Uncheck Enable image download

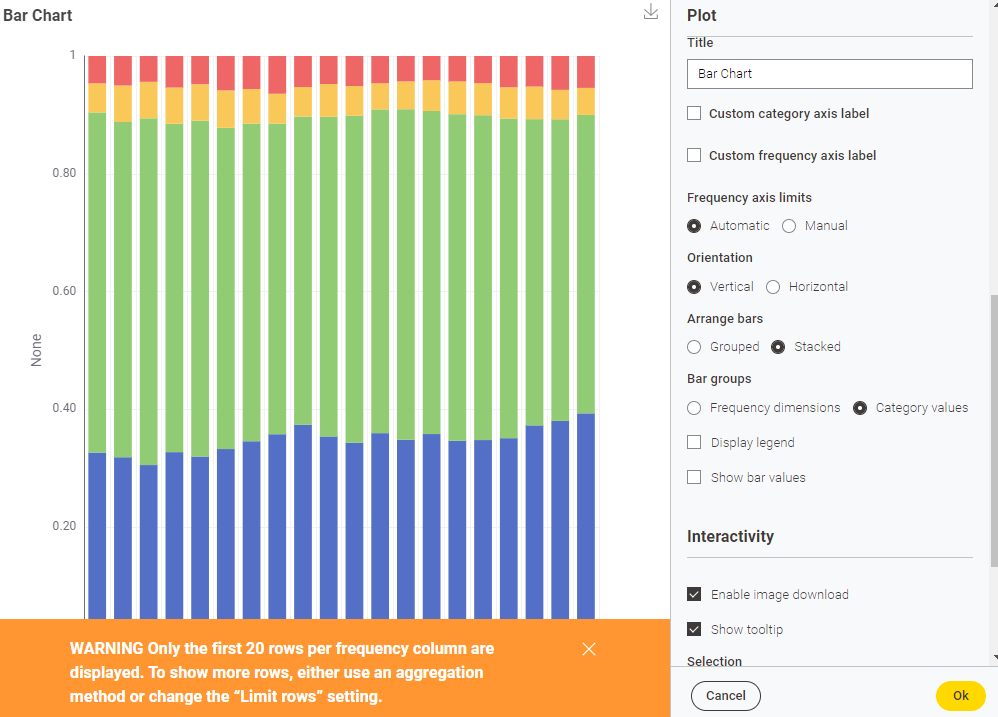(x=694, y=594)
